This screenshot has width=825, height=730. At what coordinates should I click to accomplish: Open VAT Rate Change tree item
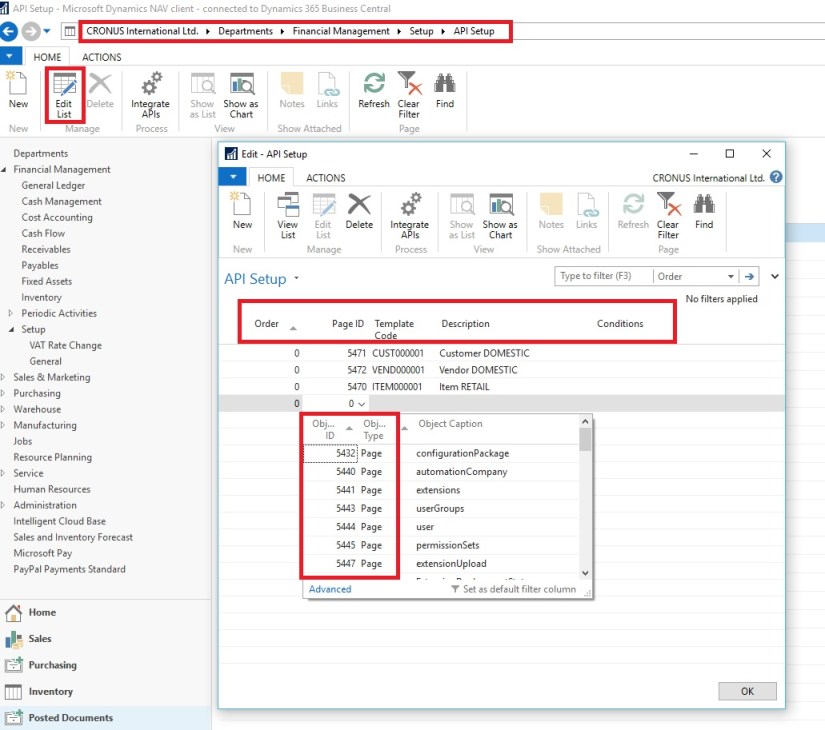click(65, 345)
